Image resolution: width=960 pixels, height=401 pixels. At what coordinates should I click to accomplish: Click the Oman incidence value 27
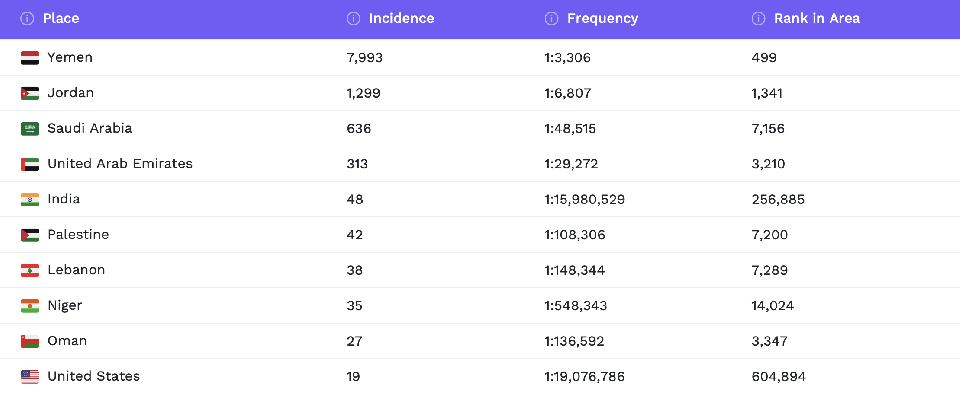tap(355, 341)
